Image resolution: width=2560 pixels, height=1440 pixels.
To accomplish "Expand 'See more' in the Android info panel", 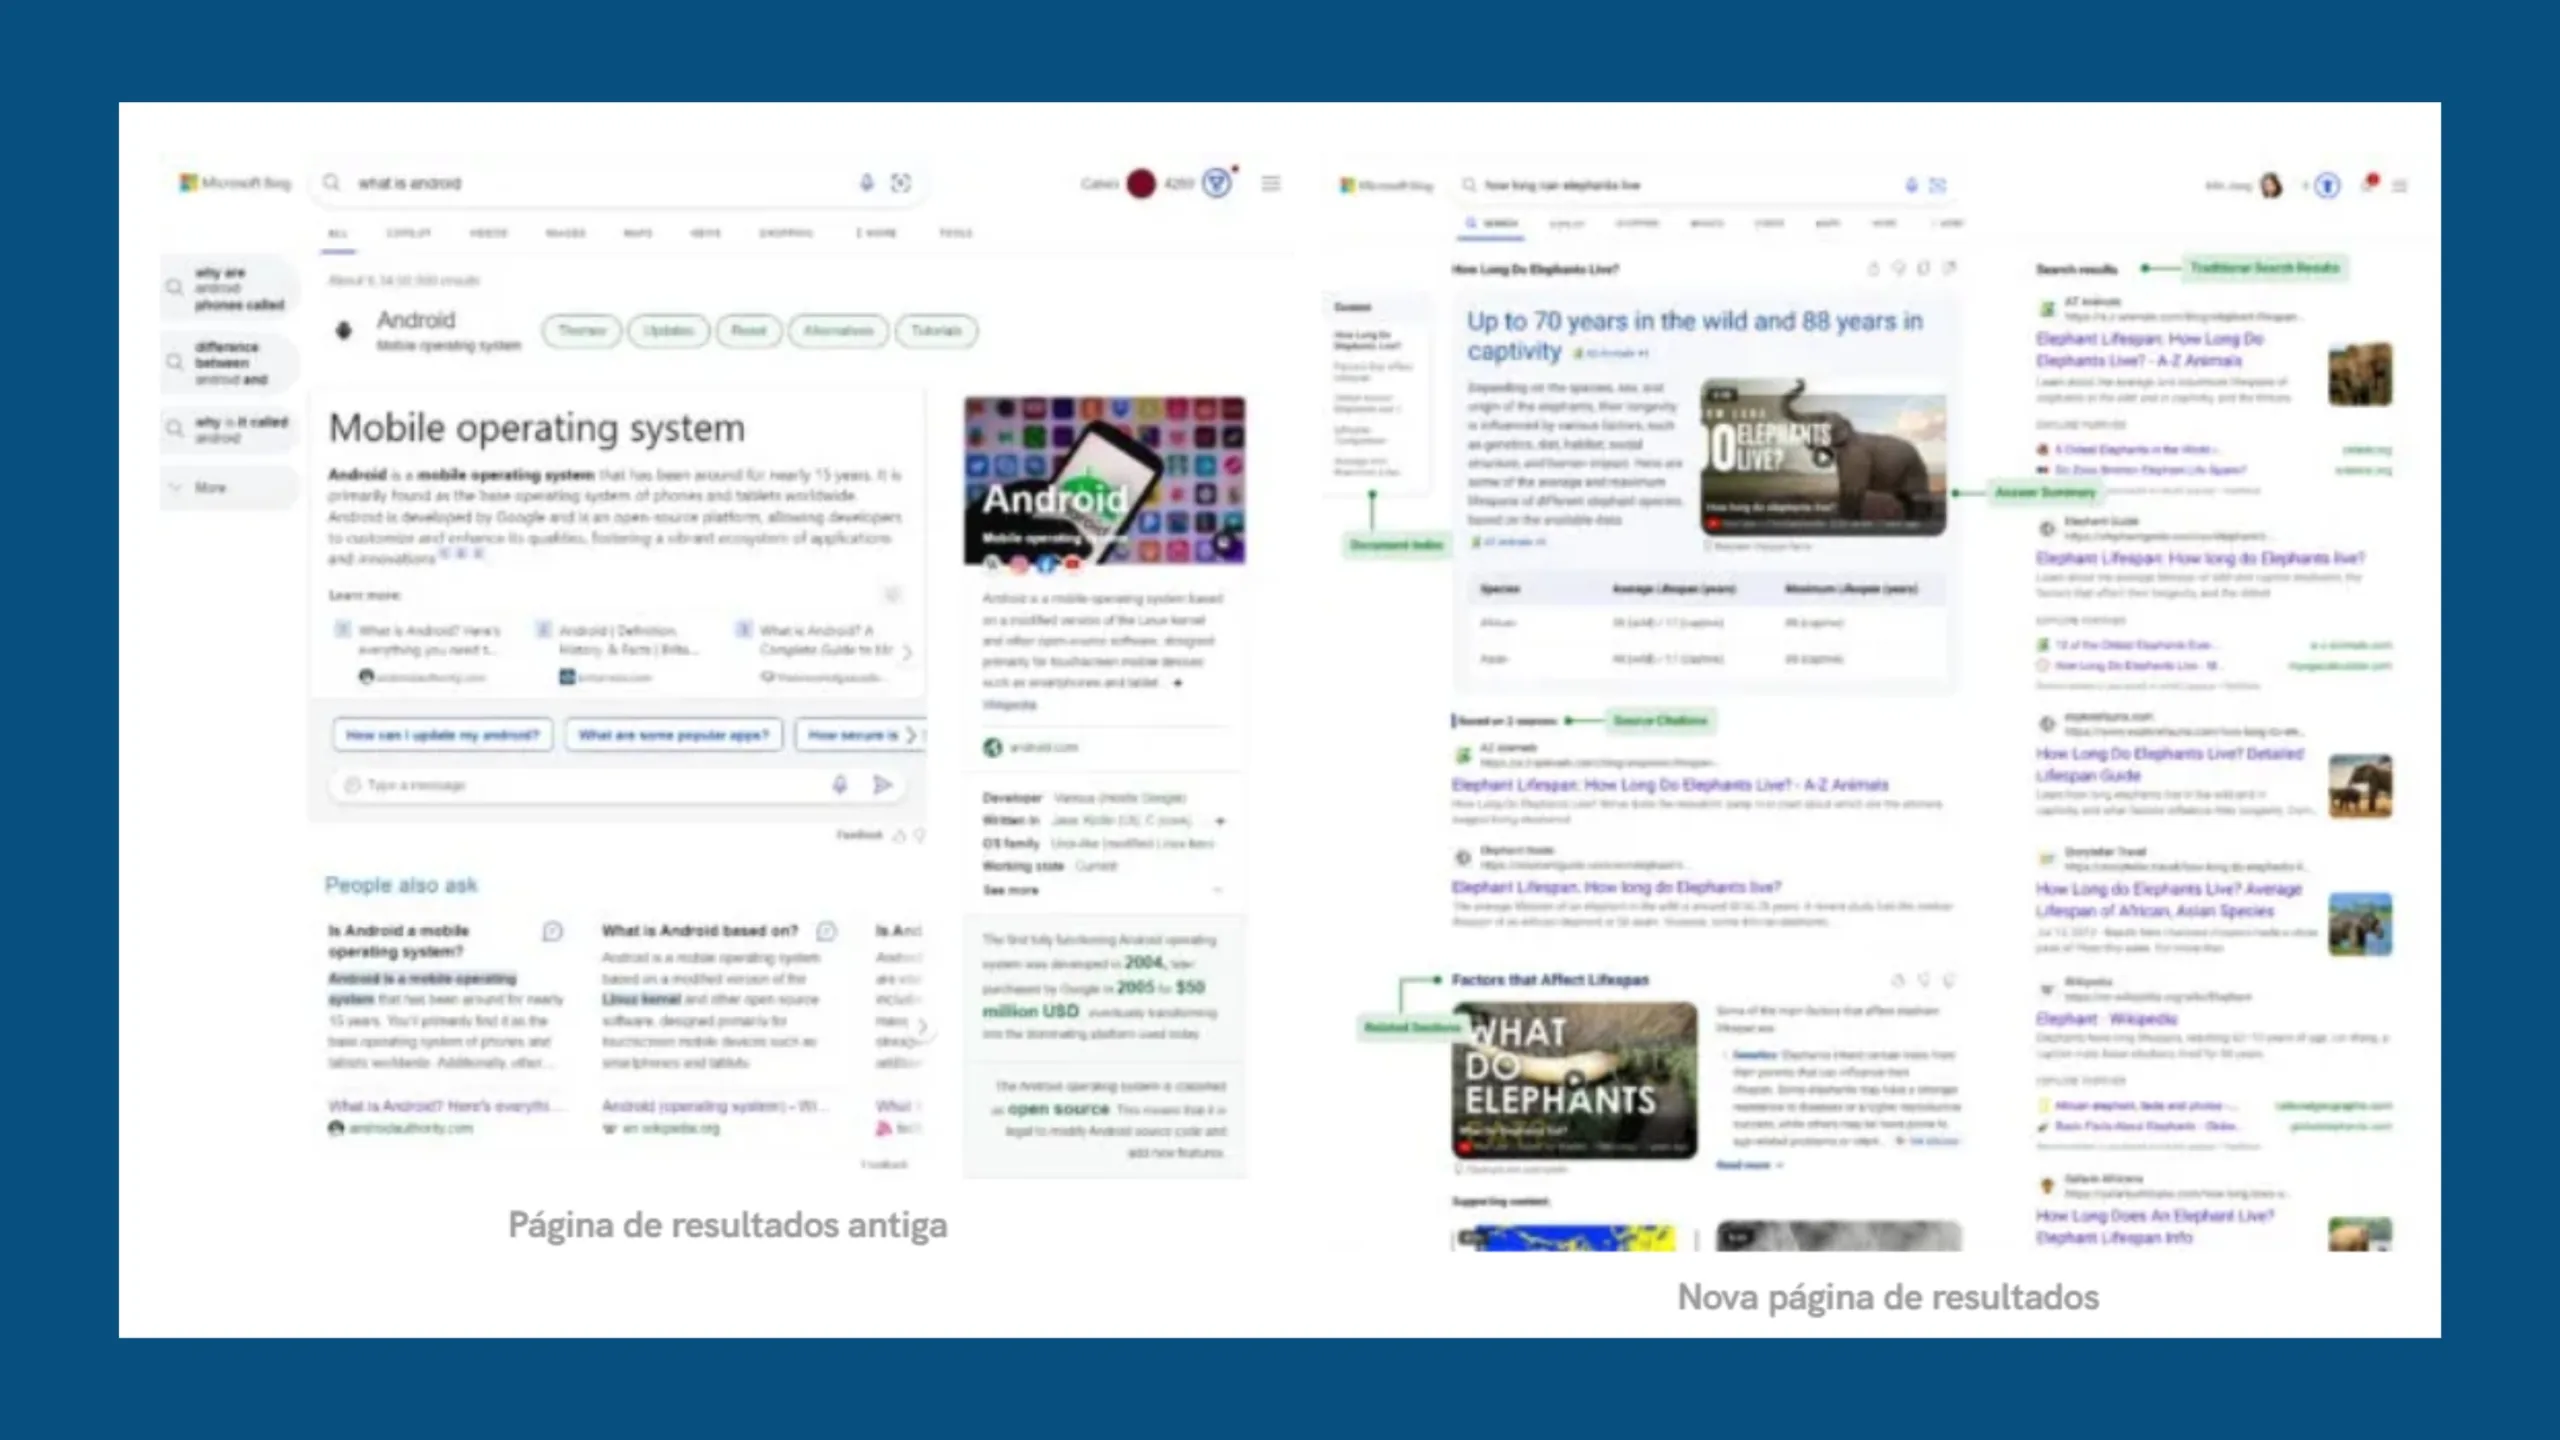I will [x=1103, y=890].
